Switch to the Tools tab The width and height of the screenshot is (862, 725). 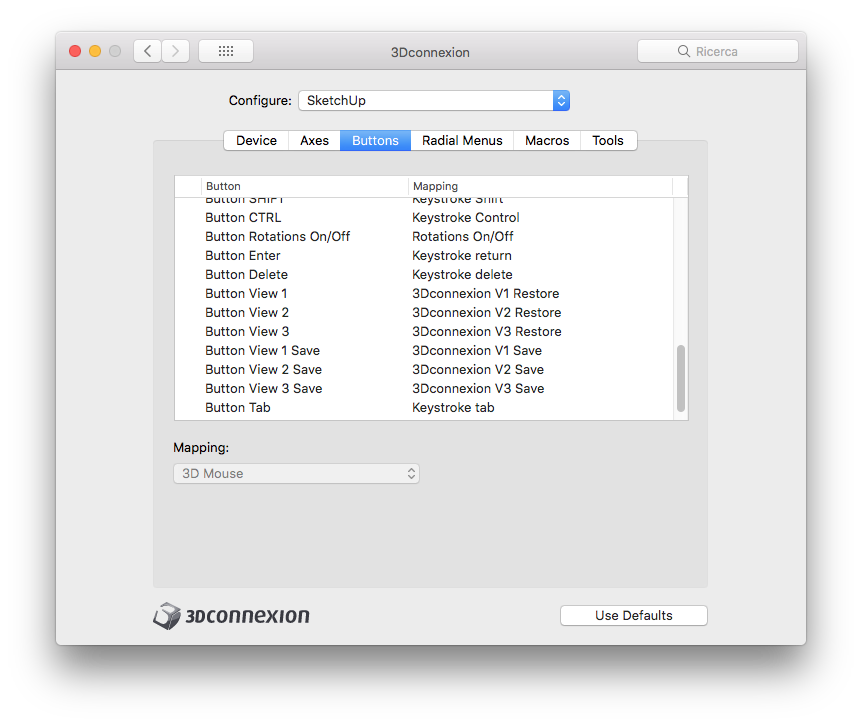608,141
